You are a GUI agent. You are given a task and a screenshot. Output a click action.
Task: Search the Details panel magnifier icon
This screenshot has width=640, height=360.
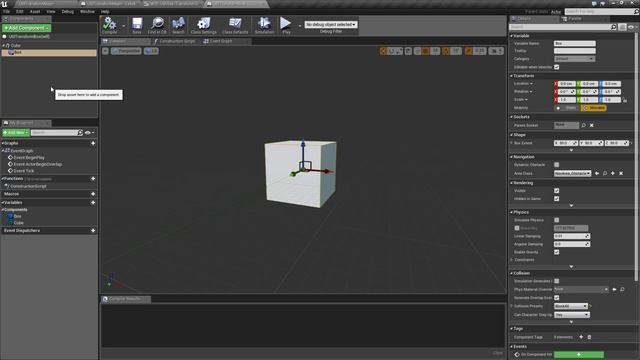coord(613,27)
